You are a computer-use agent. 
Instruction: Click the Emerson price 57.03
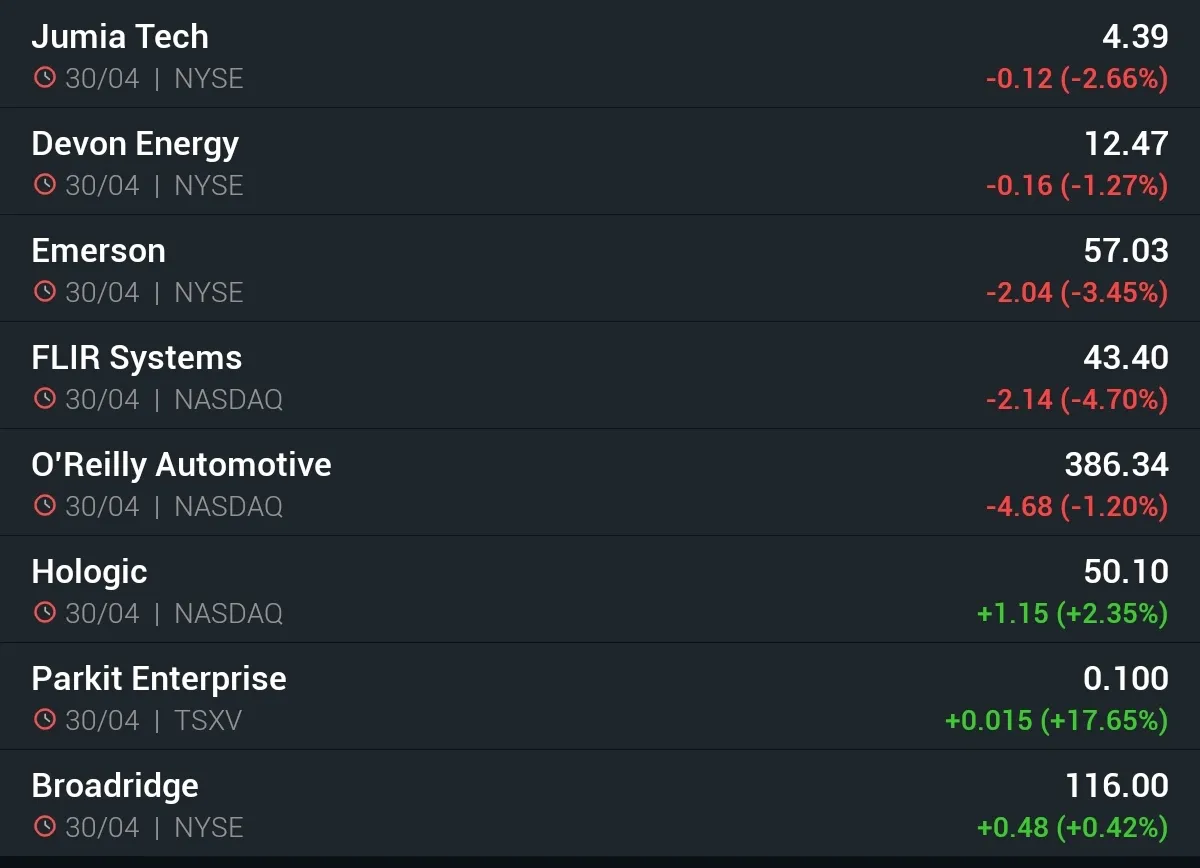[1126, 250]
